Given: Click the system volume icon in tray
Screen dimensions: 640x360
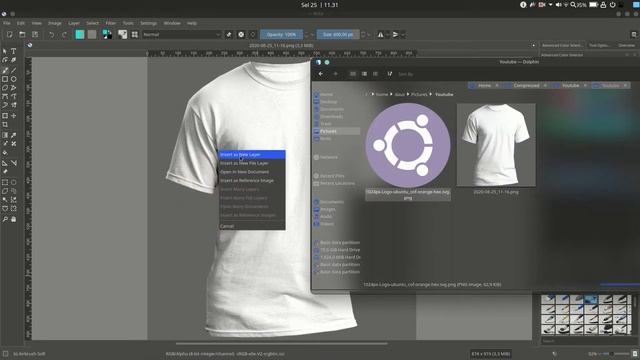Looking at the screenshot, I should point(558,5).
